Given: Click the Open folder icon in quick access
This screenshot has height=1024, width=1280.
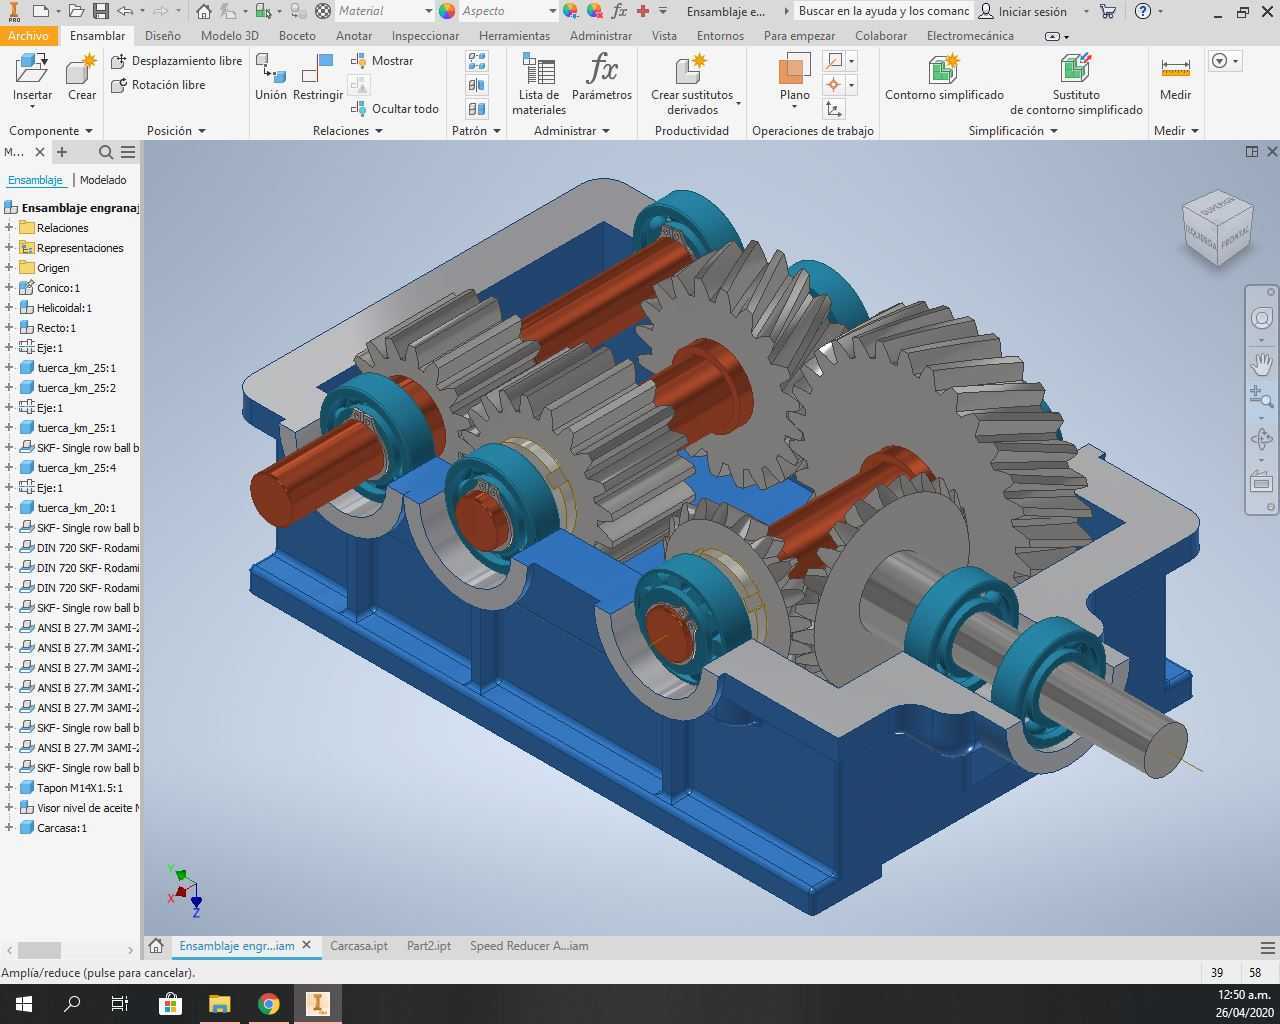Looking at the screenshot, I should 76,11.
